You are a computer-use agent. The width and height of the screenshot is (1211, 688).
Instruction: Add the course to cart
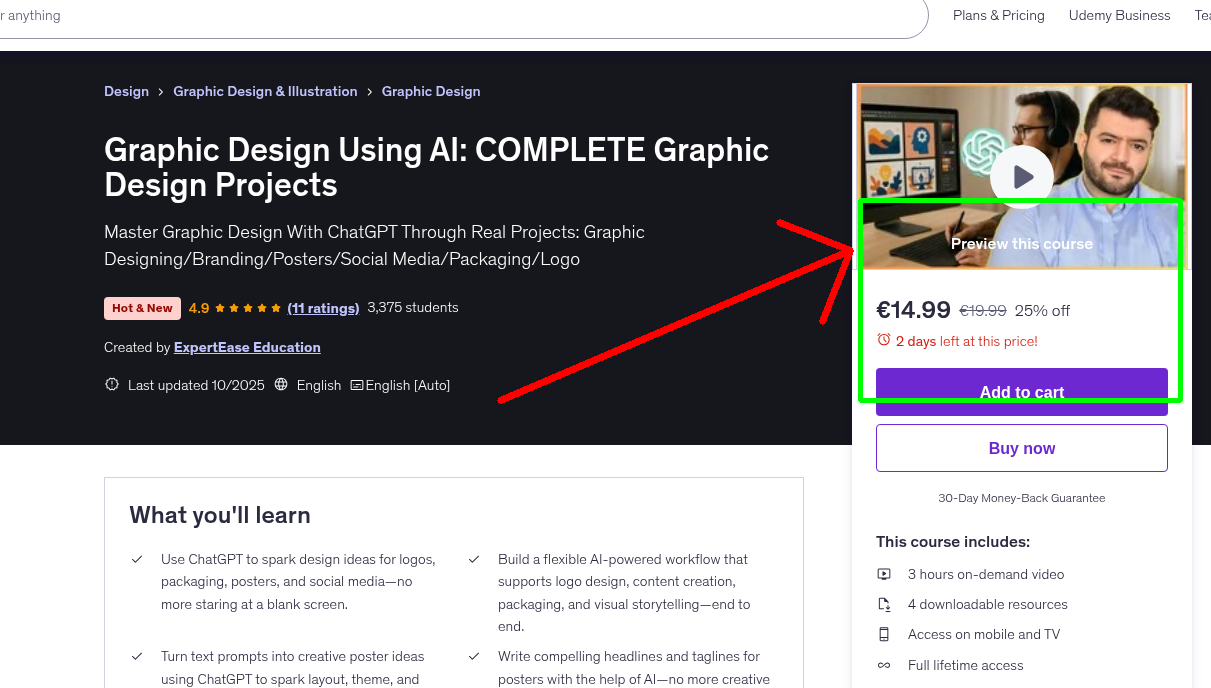coord(1021,392)
